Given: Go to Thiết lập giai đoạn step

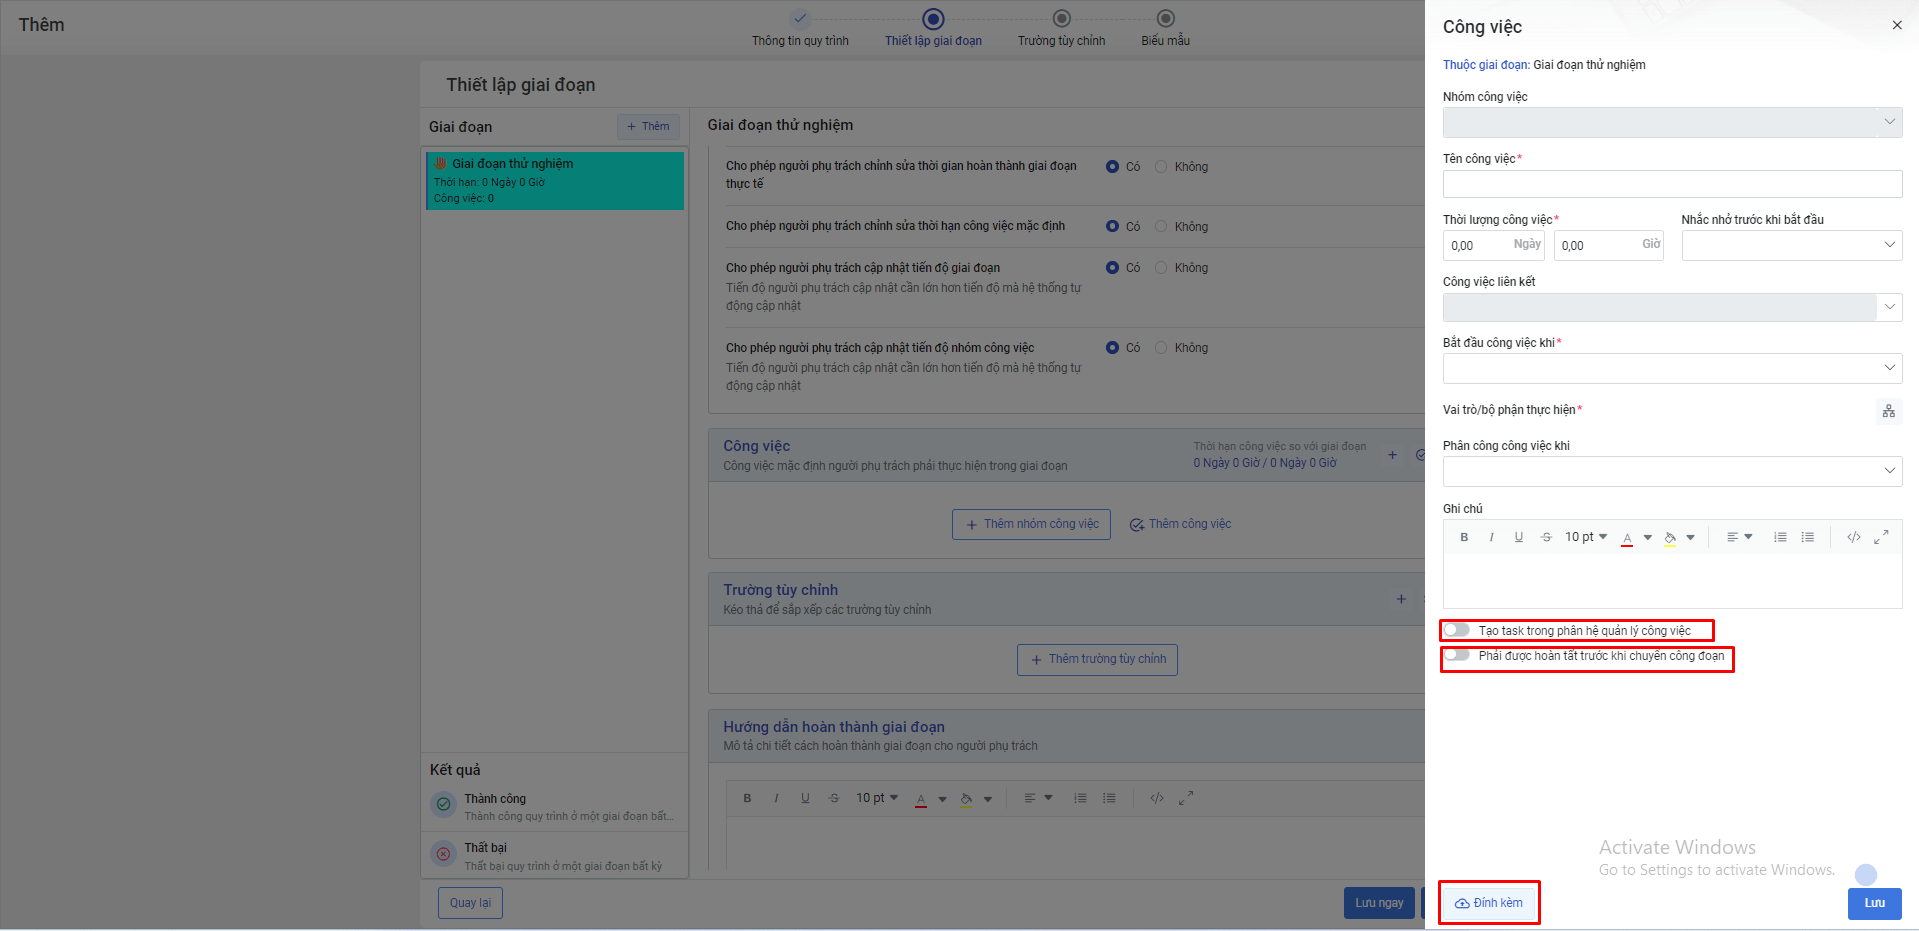Looking at the screenshot, I should [x=933, y=29].
